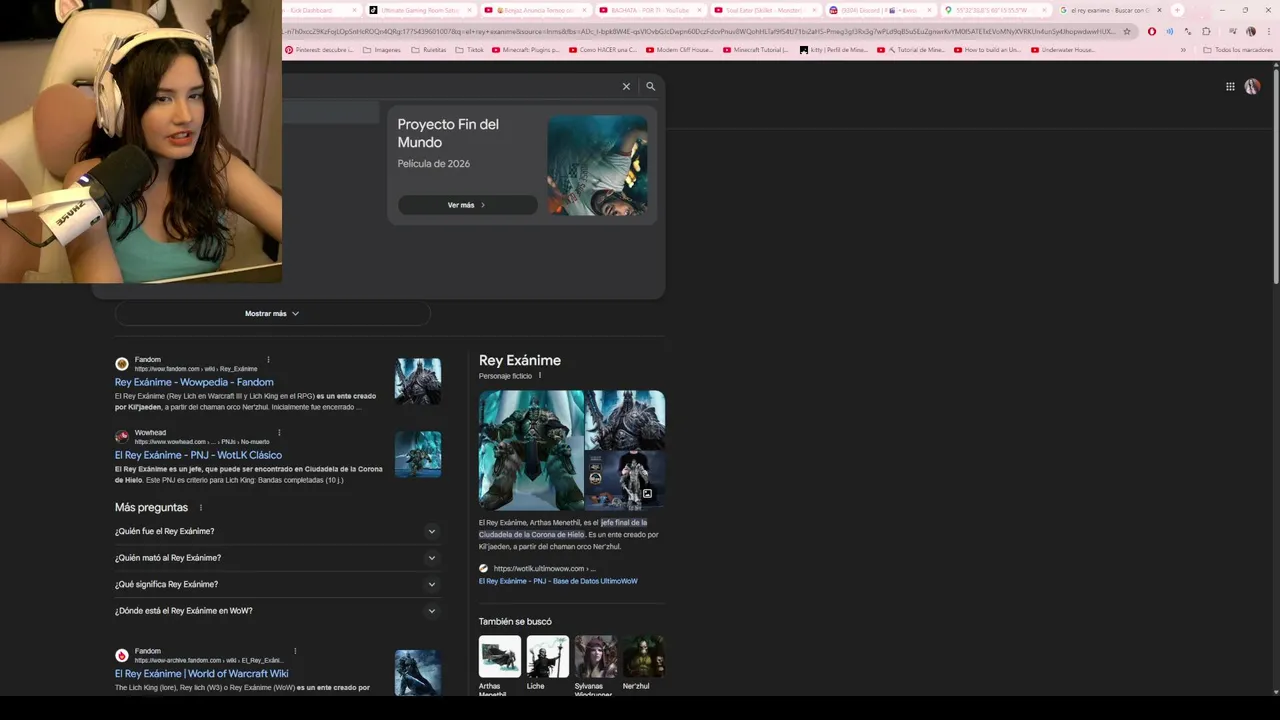Screen dimensions: 1280x720
Task: Open the large Lich King knowledge panel image
Action: coord(531,450)
